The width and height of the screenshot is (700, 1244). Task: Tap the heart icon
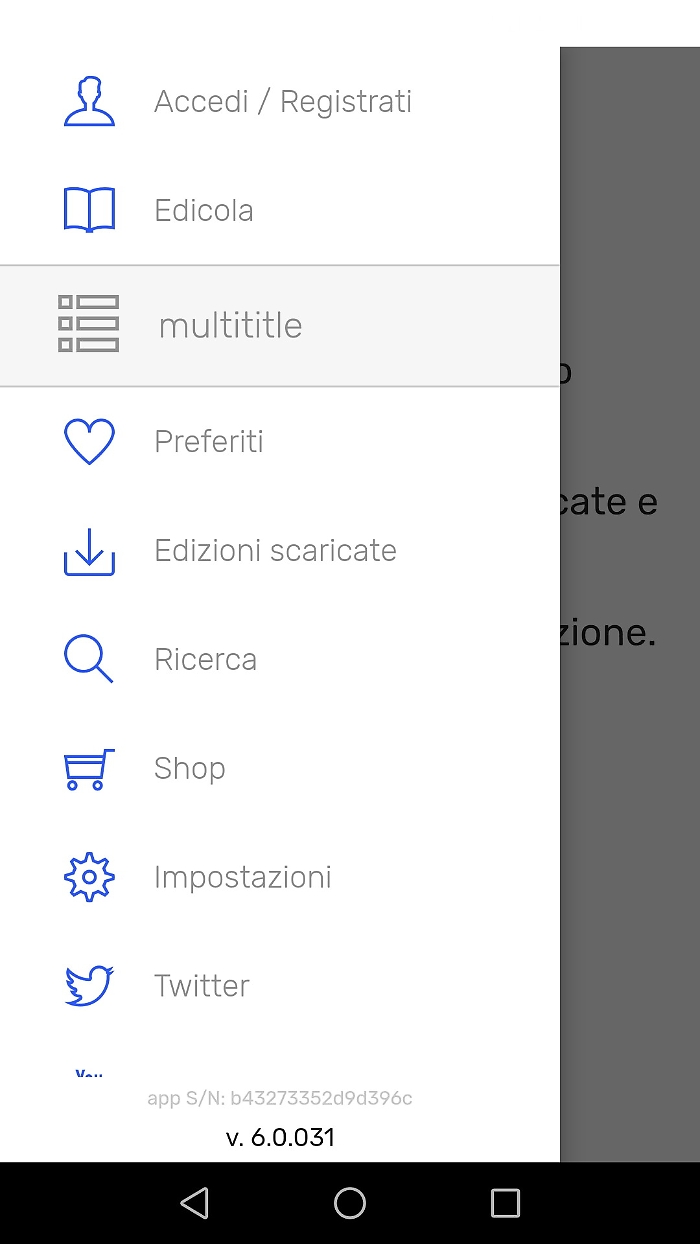pyautogui.click(x=89, y=441)
